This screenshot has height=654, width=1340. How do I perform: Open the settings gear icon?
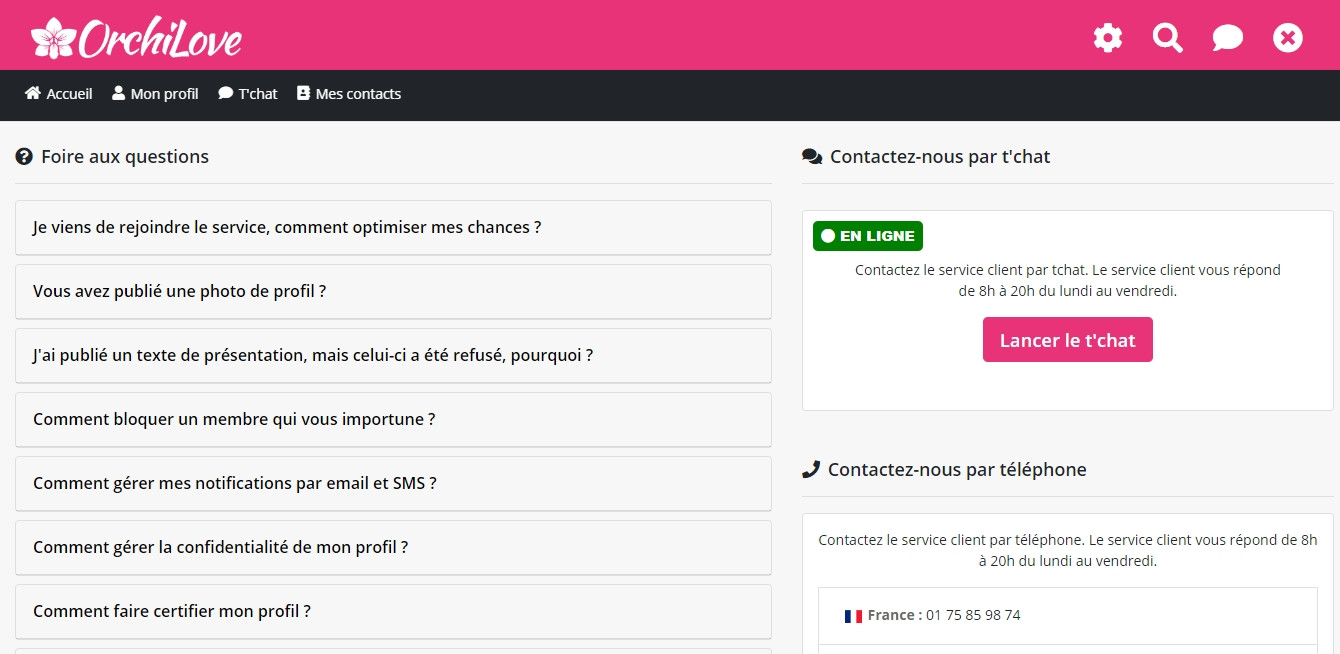[x=1107, y=38]
